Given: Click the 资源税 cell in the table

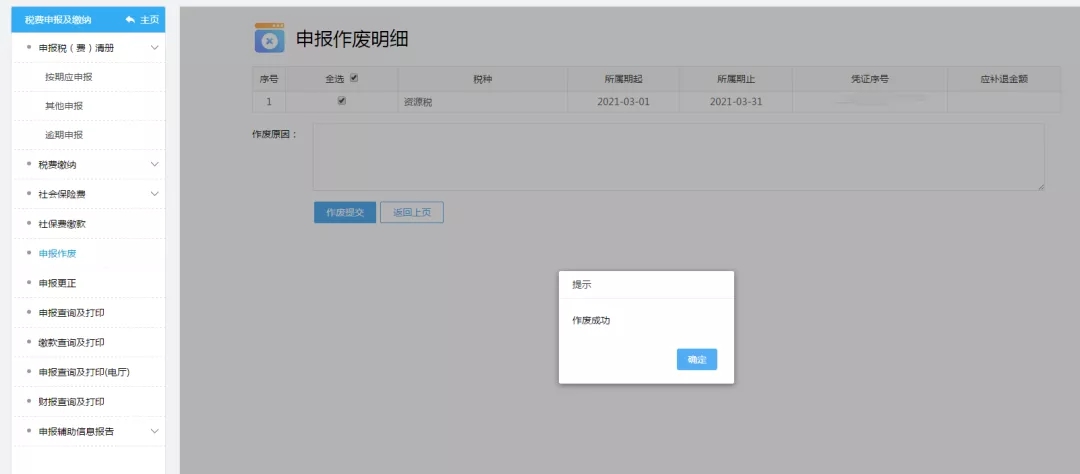Looking at the screenshot, I should (482, 102).
